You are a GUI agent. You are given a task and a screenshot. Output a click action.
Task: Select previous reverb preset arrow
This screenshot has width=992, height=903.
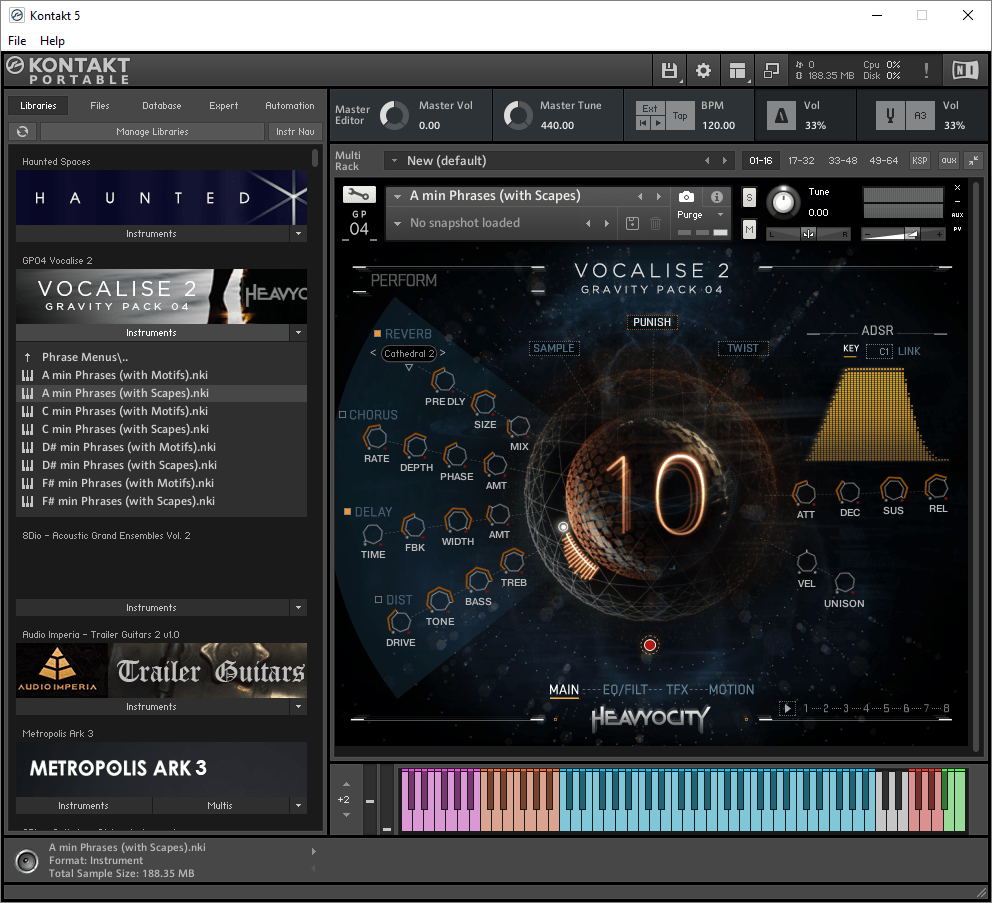pos(373,353)
